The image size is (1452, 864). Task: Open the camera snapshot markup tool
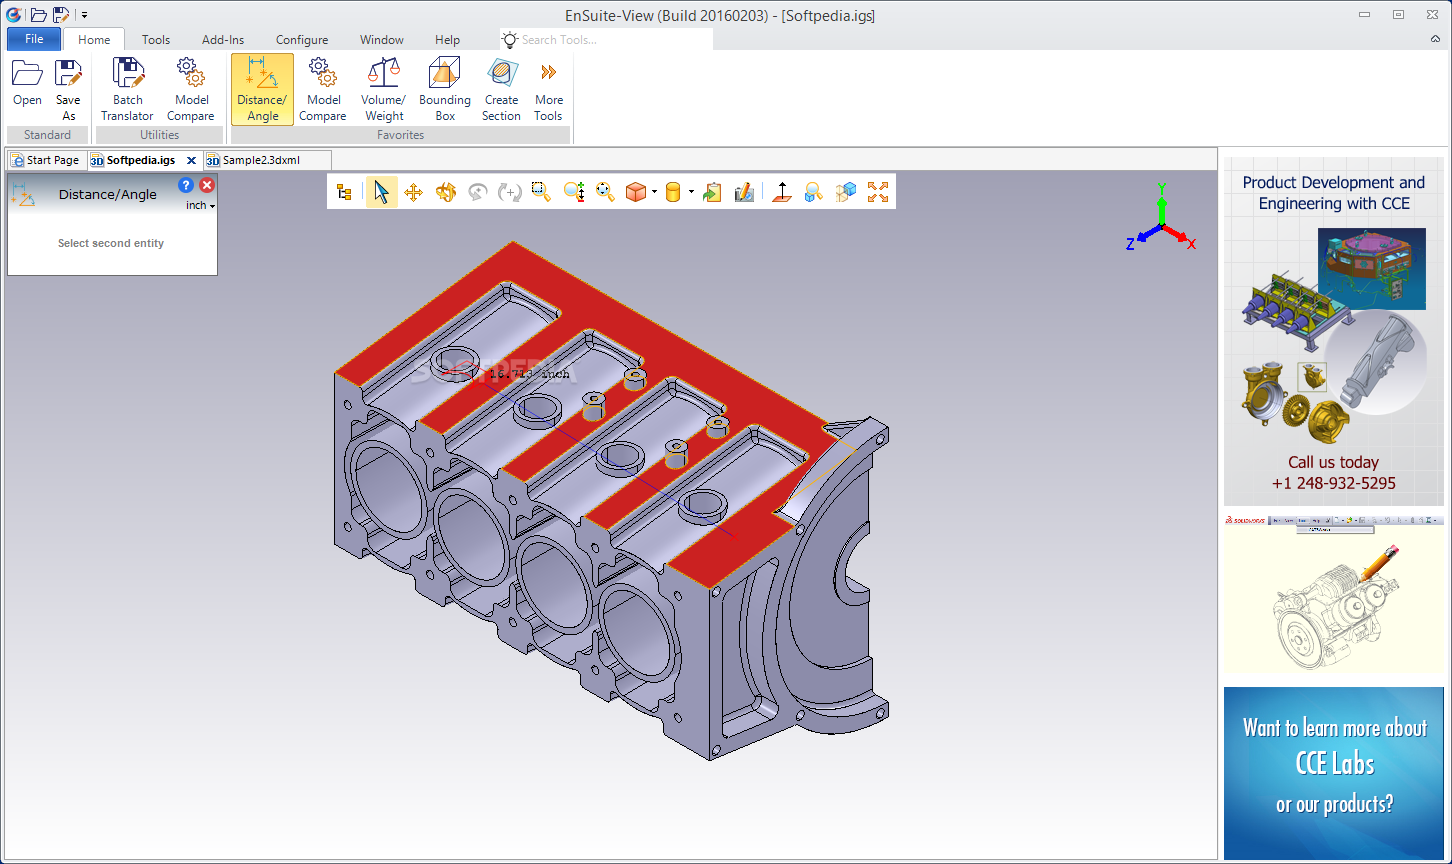pyautogui.click(x=744, y=192)
